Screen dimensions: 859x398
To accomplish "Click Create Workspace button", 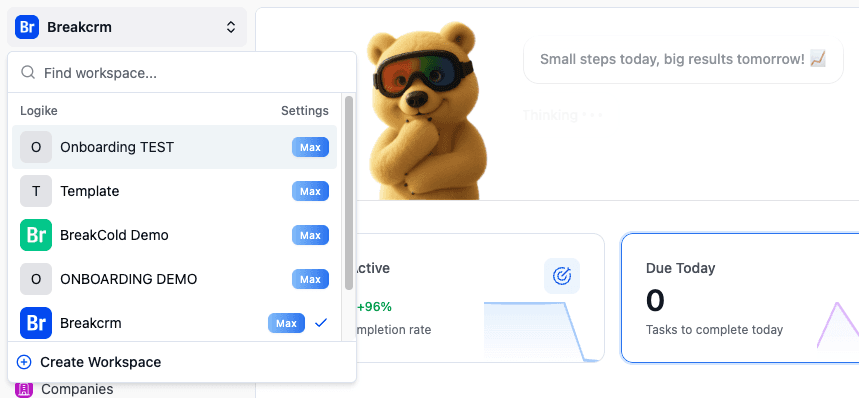I will coord(182,362).
